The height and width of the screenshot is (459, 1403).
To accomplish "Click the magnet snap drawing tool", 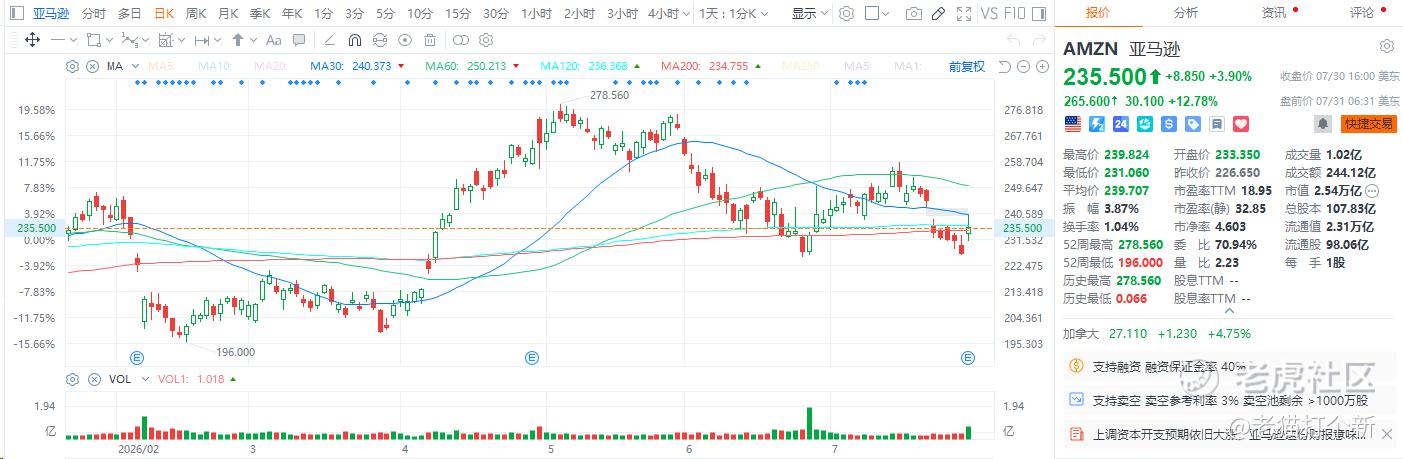I will (354, 40).
